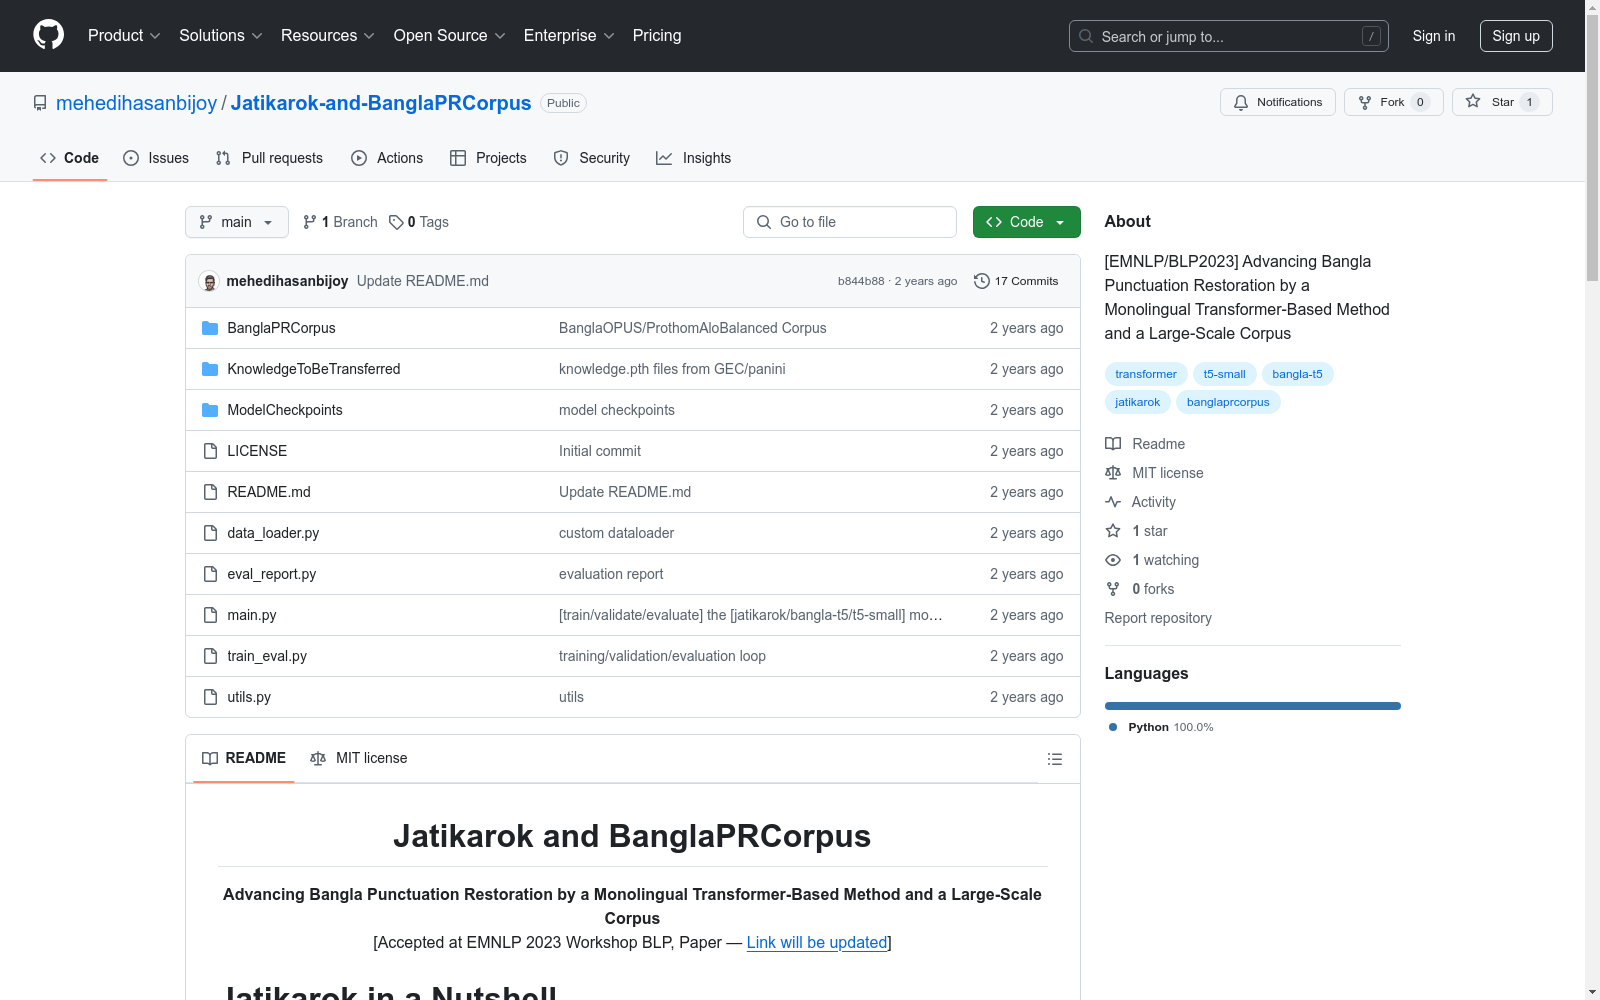
Task: Open the Actions tab
Action: pos(387,158)
